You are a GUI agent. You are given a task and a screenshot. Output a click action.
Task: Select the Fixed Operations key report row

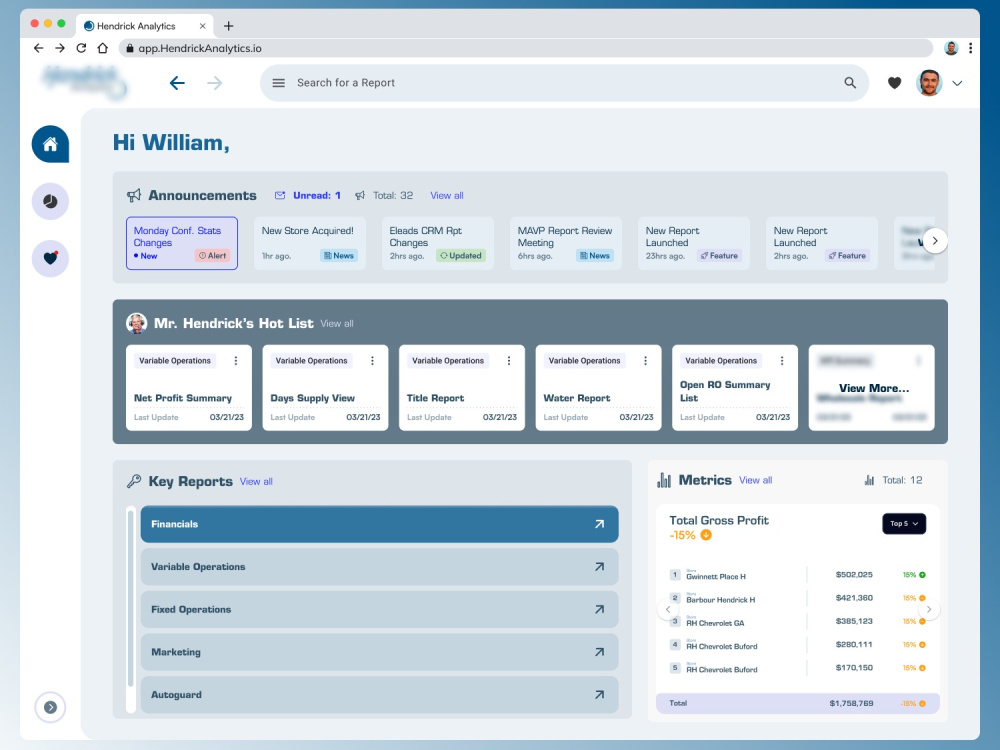[379, 610]
